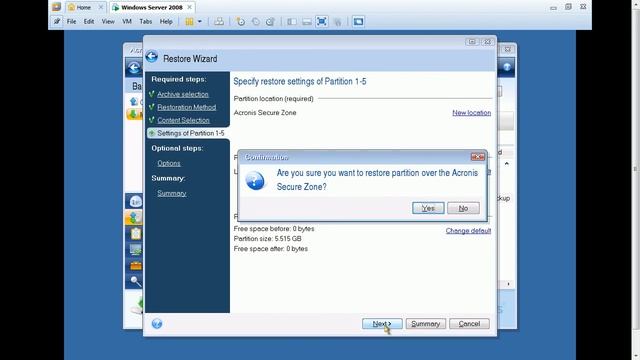The width and height of the screenshot is (640, 360).
Task: Click the pin icon left of File menu
Action: 57,22
